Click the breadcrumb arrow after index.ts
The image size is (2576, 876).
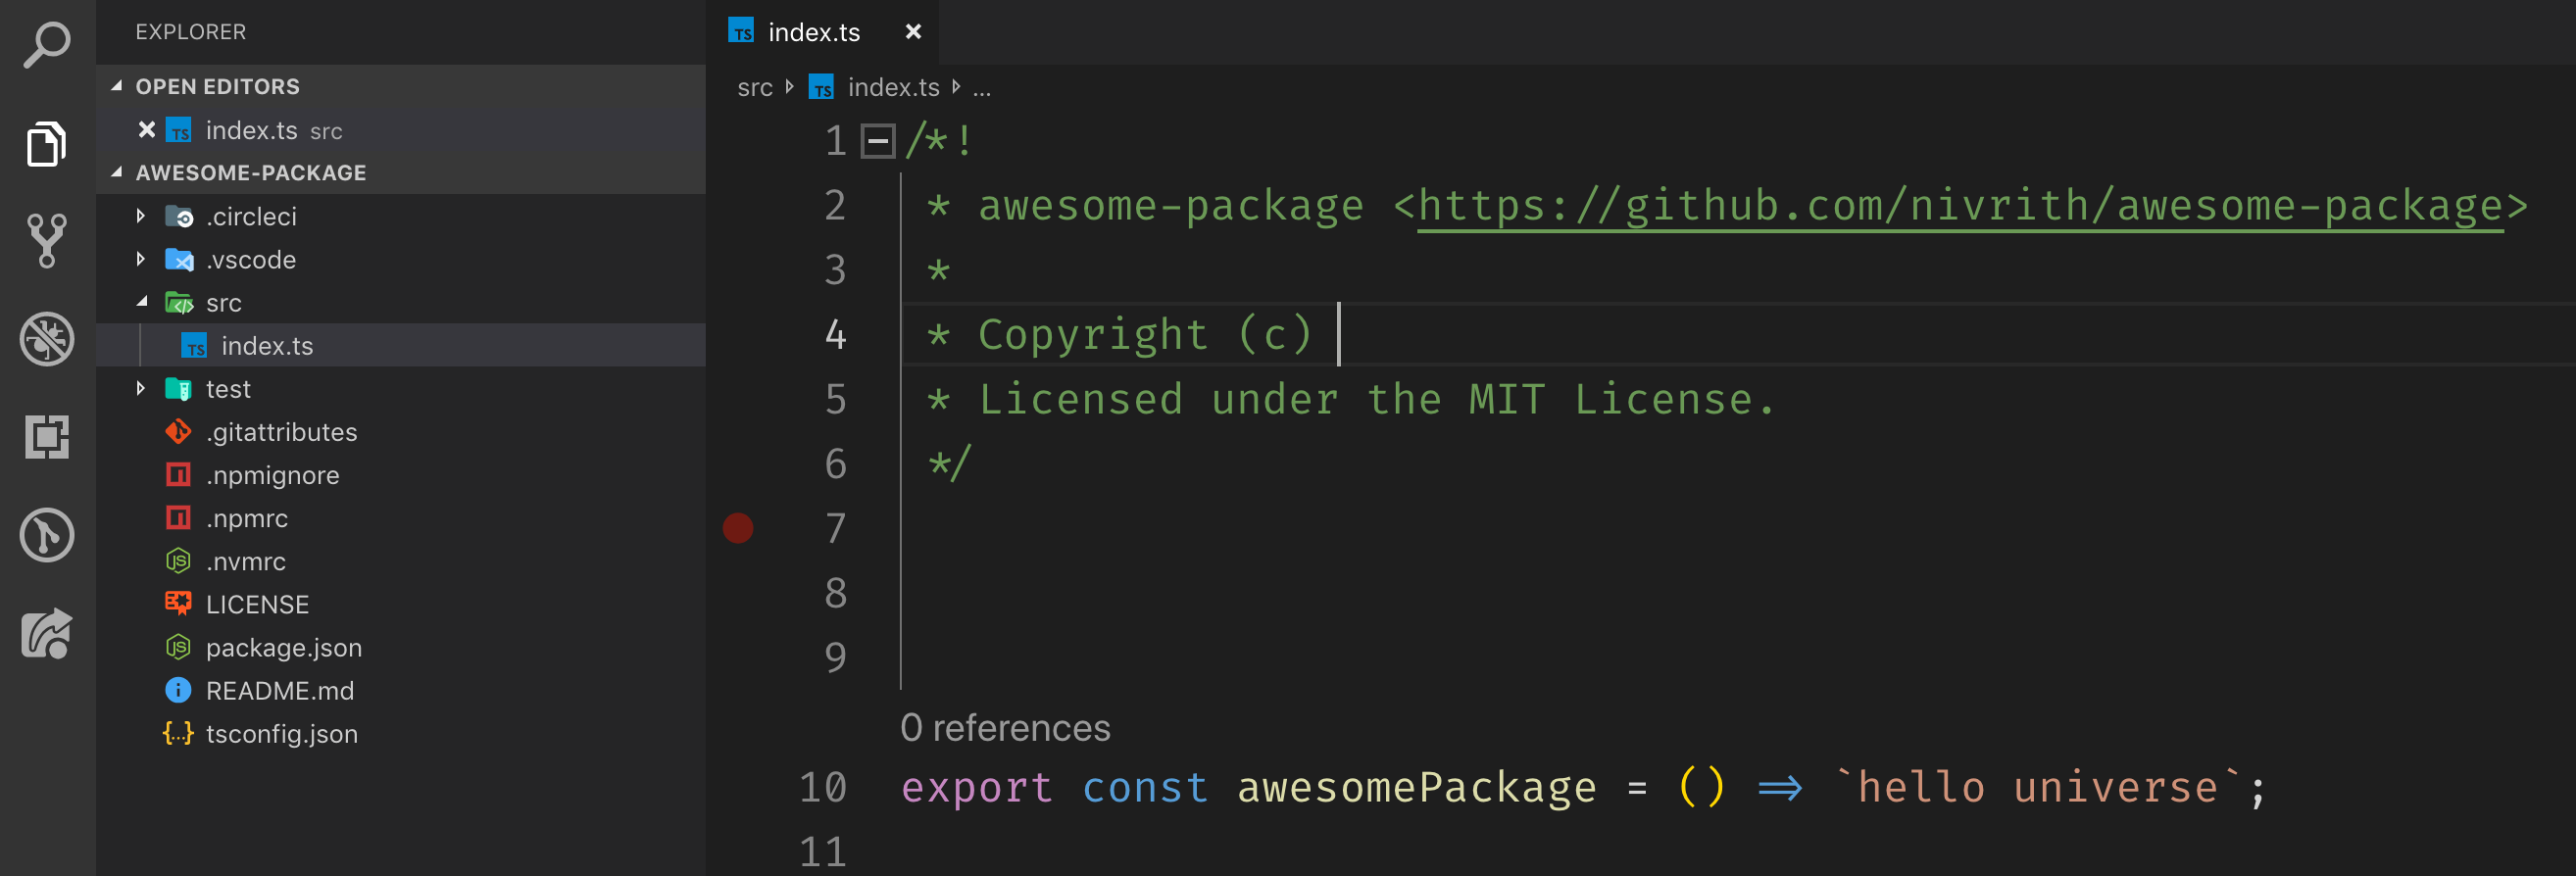coord(956,87)
